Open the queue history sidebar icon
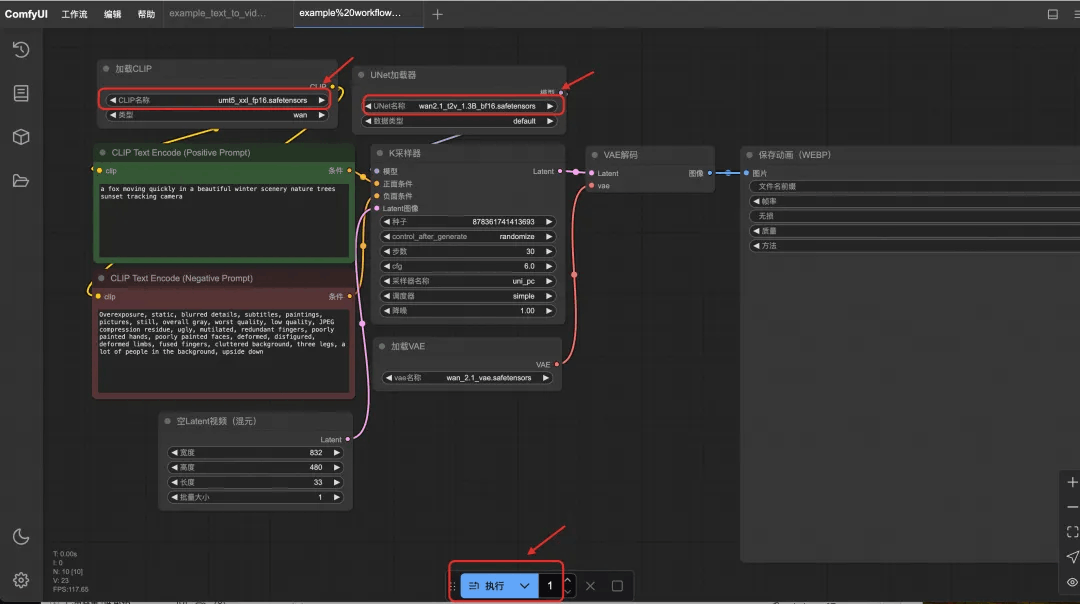 21,50
